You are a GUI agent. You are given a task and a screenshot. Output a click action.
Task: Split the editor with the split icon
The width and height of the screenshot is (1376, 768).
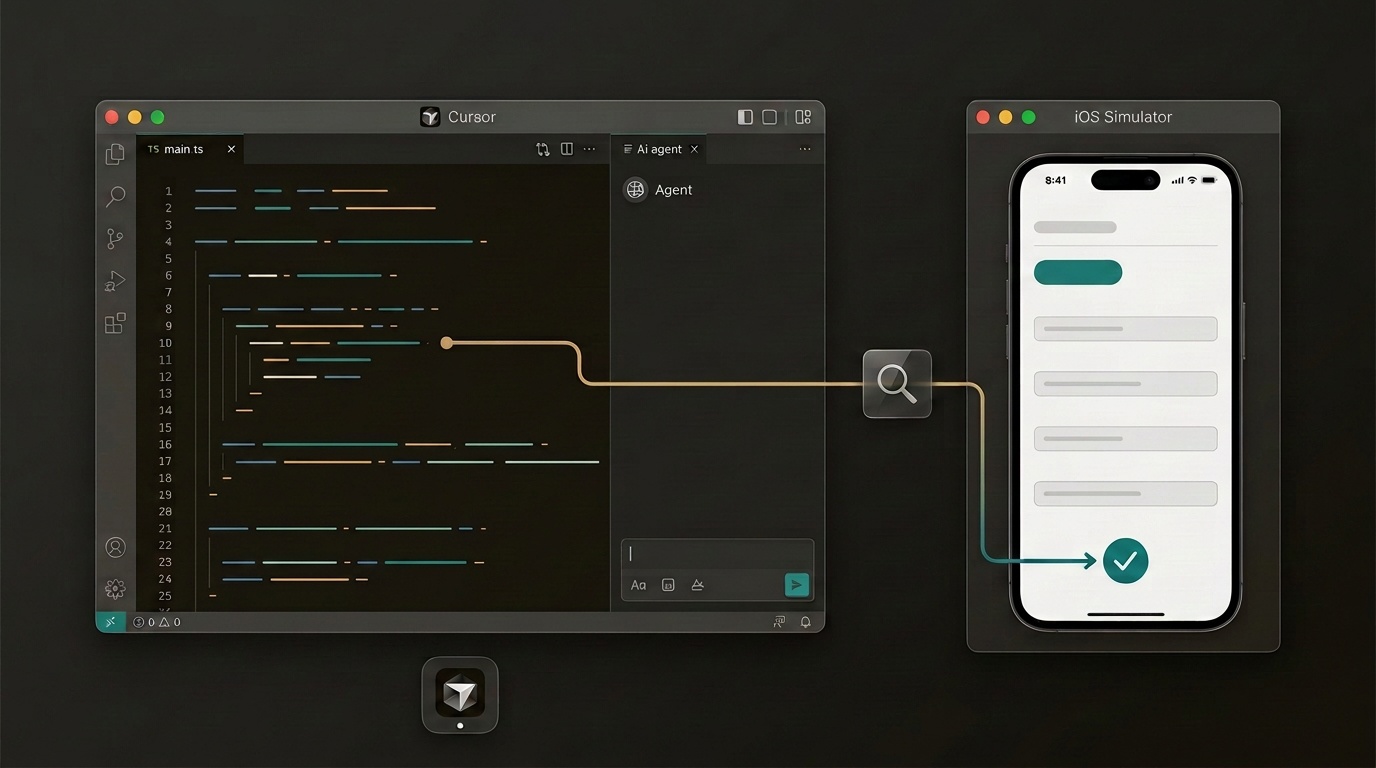(567, 149)
